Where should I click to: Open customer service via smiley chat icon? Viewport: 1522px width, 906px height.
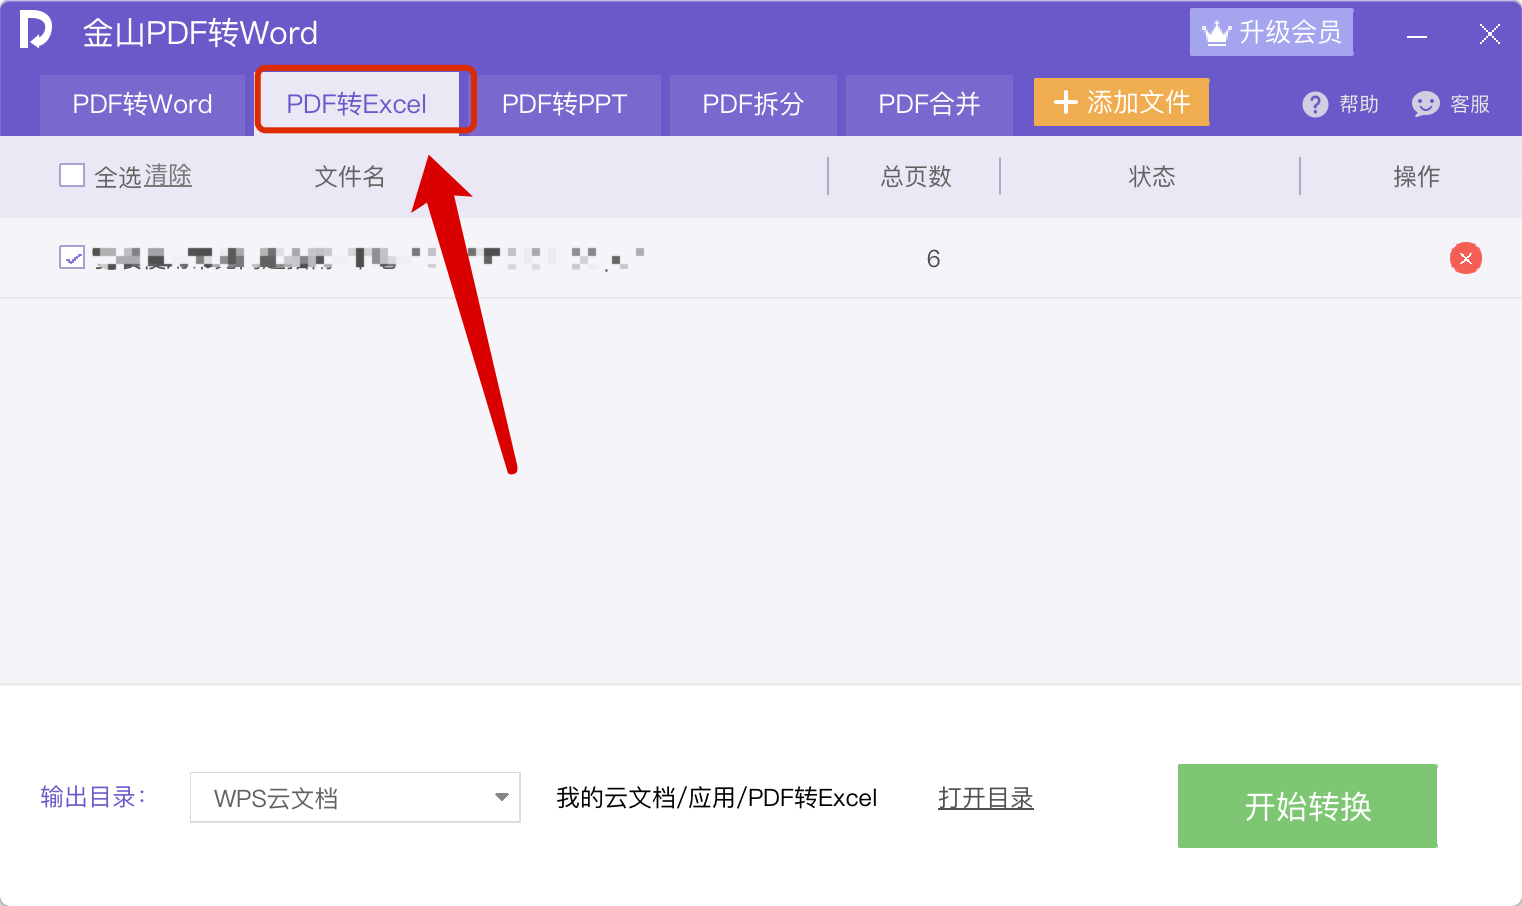[x=1425, y=105]
